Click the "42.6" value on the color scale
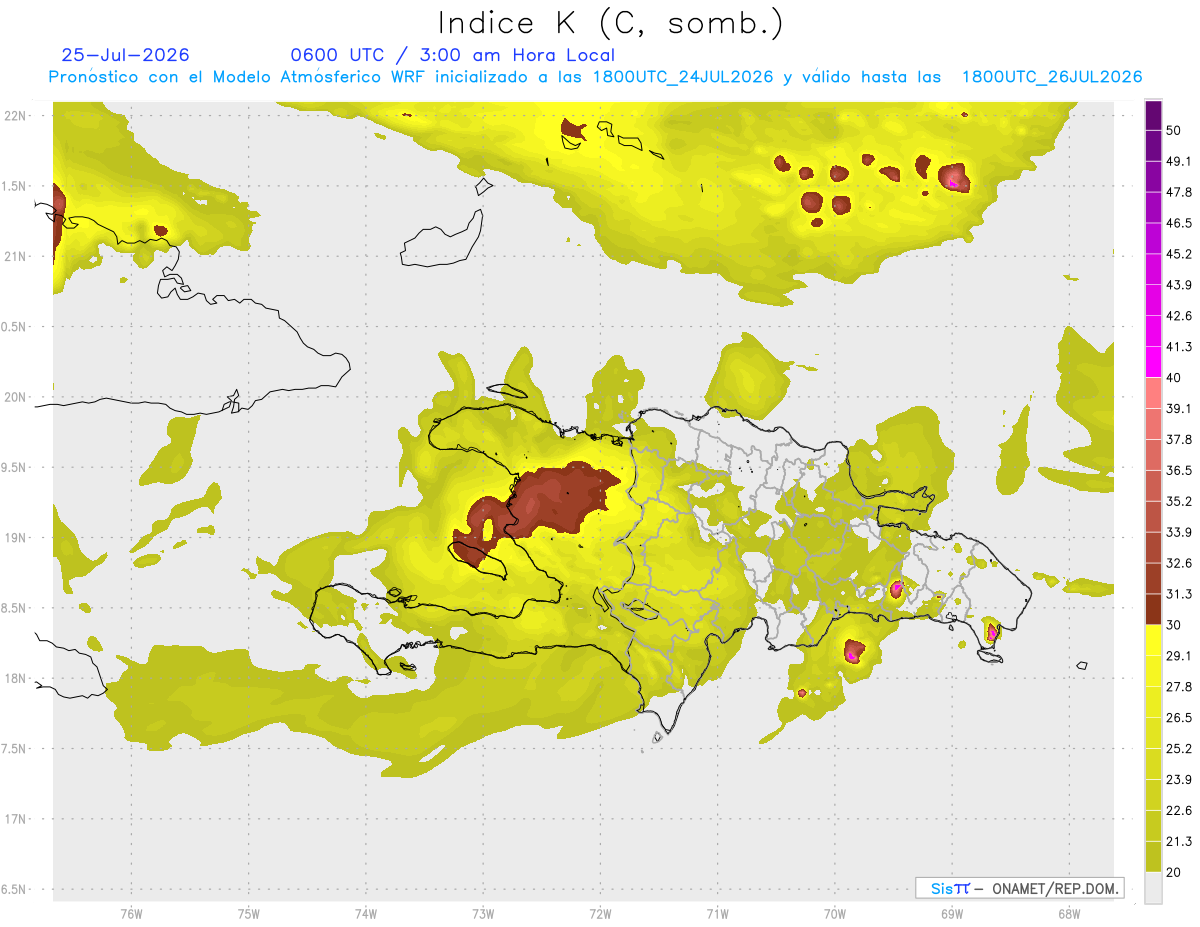1200x927 pixels. click(1179, 316)
